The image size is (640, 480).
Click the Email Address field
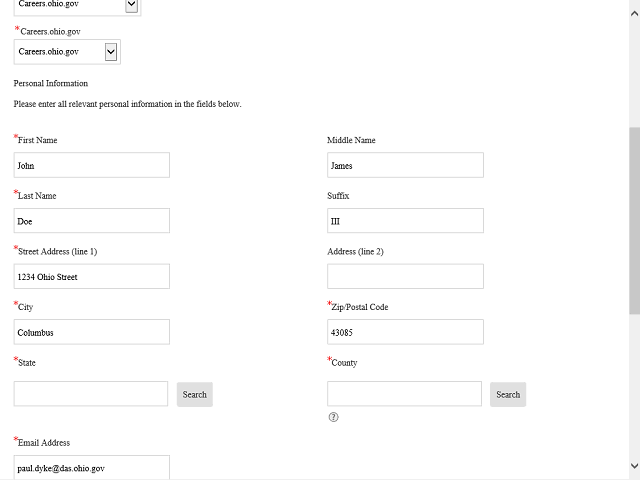[92, 468]
